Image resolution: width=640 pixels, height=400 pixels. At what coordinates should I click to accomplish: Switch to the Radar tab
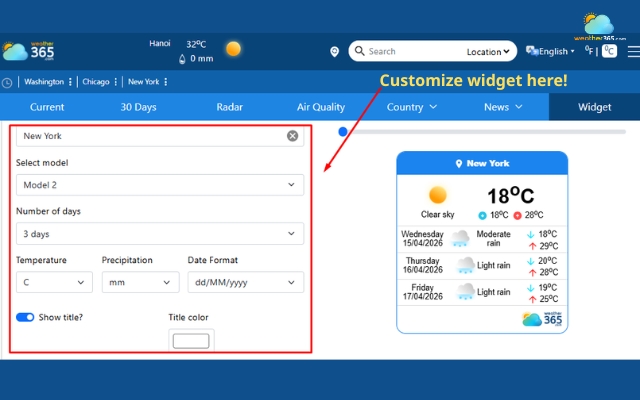pyautogui.click(x=229, y=107)
